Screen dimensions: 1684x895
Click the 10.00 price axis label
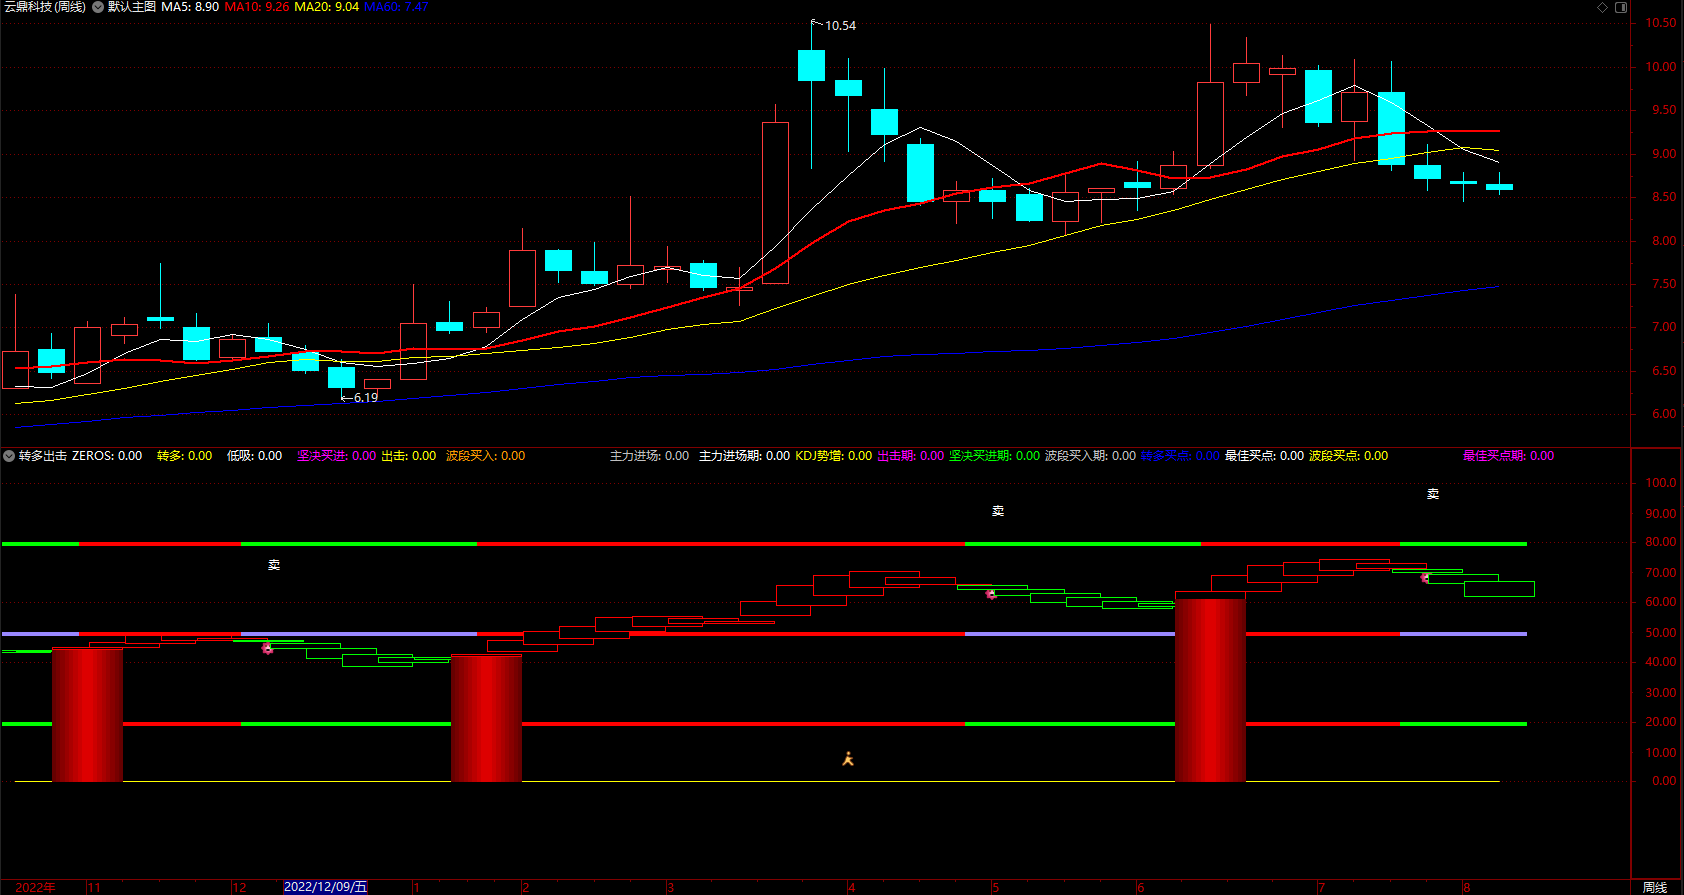[x=1662, y=67]
